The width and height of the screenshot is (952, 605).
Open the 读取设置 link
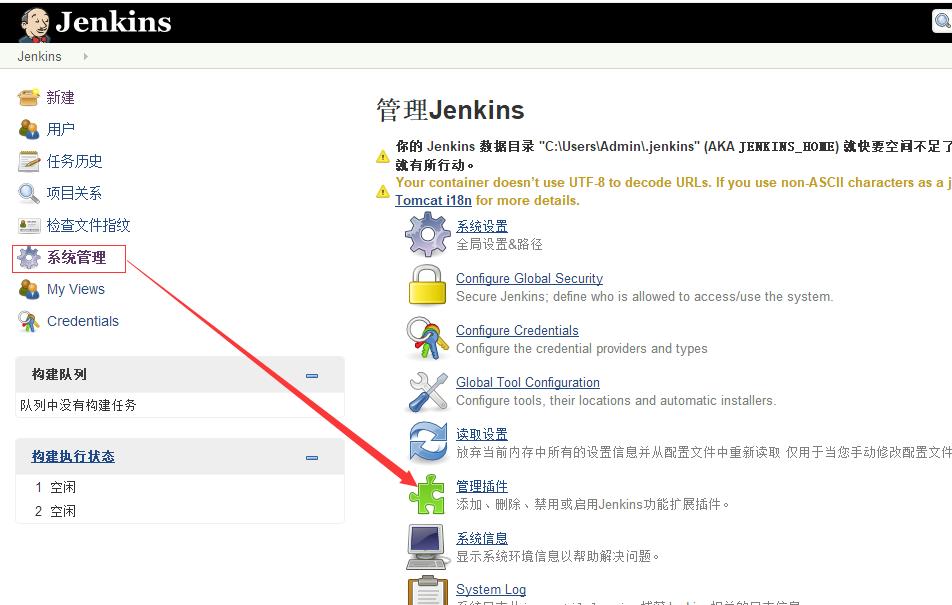(482, 434)
